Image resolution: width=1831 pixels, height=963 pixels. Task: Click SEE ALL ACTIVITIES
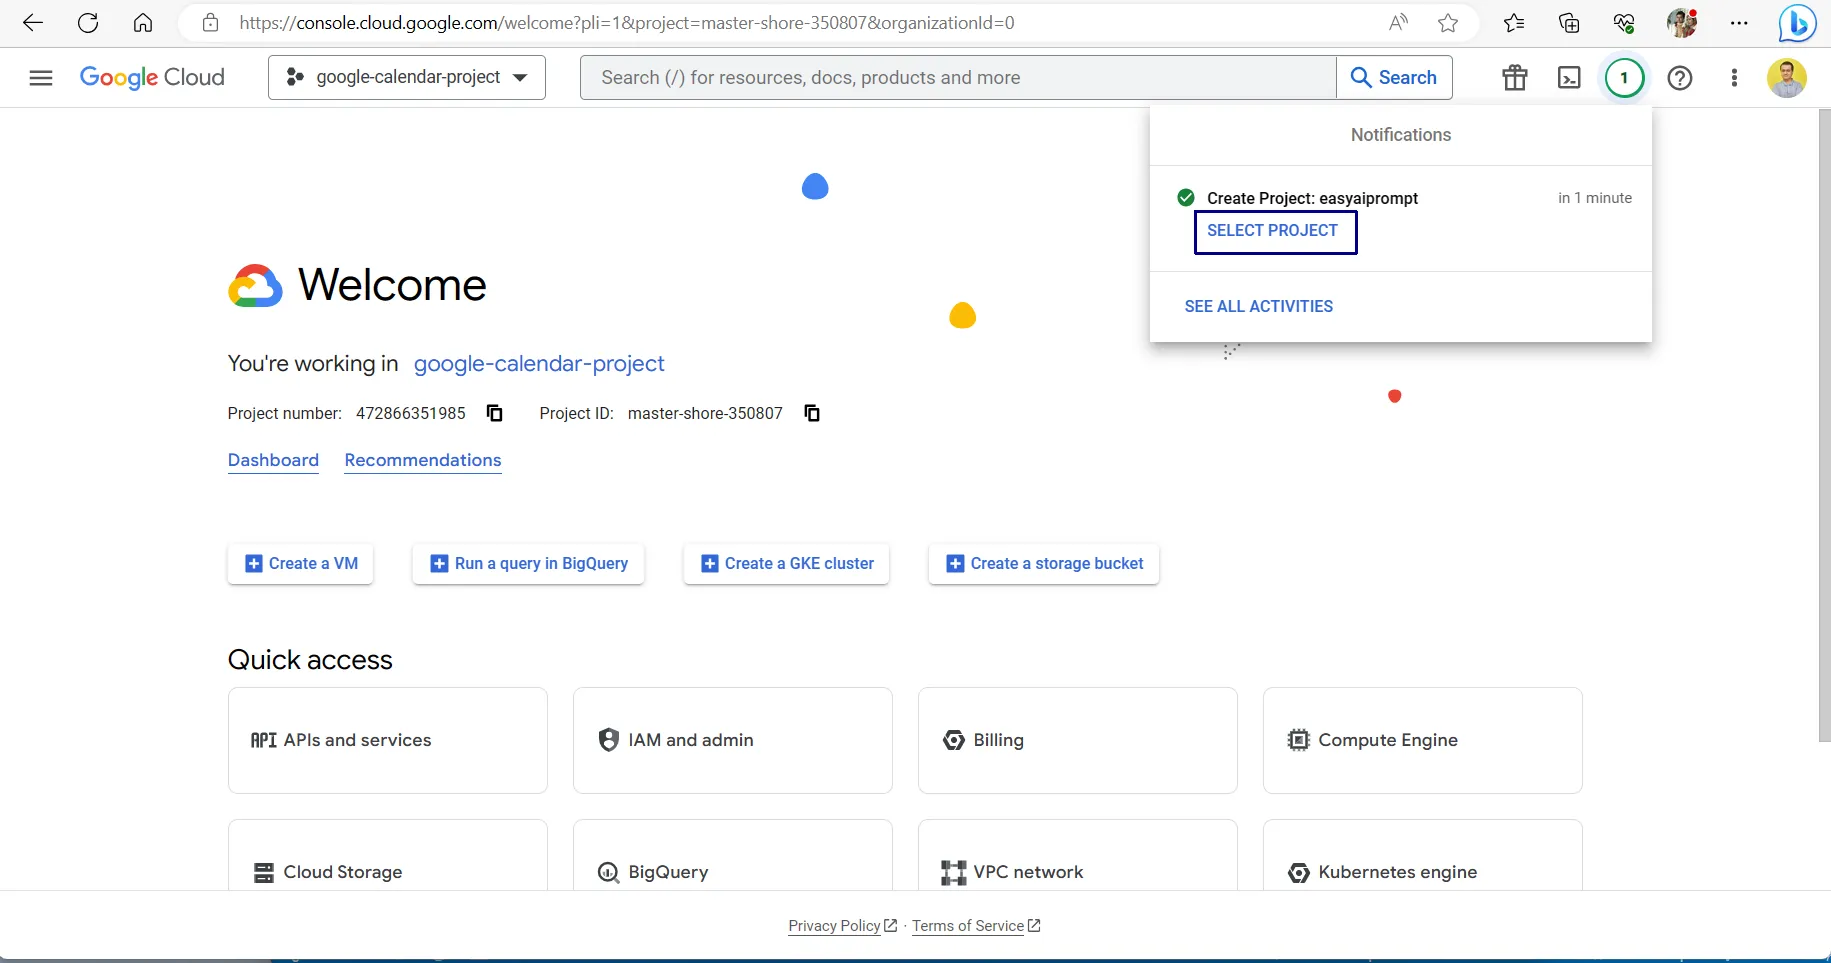[x=1259, y=306]
